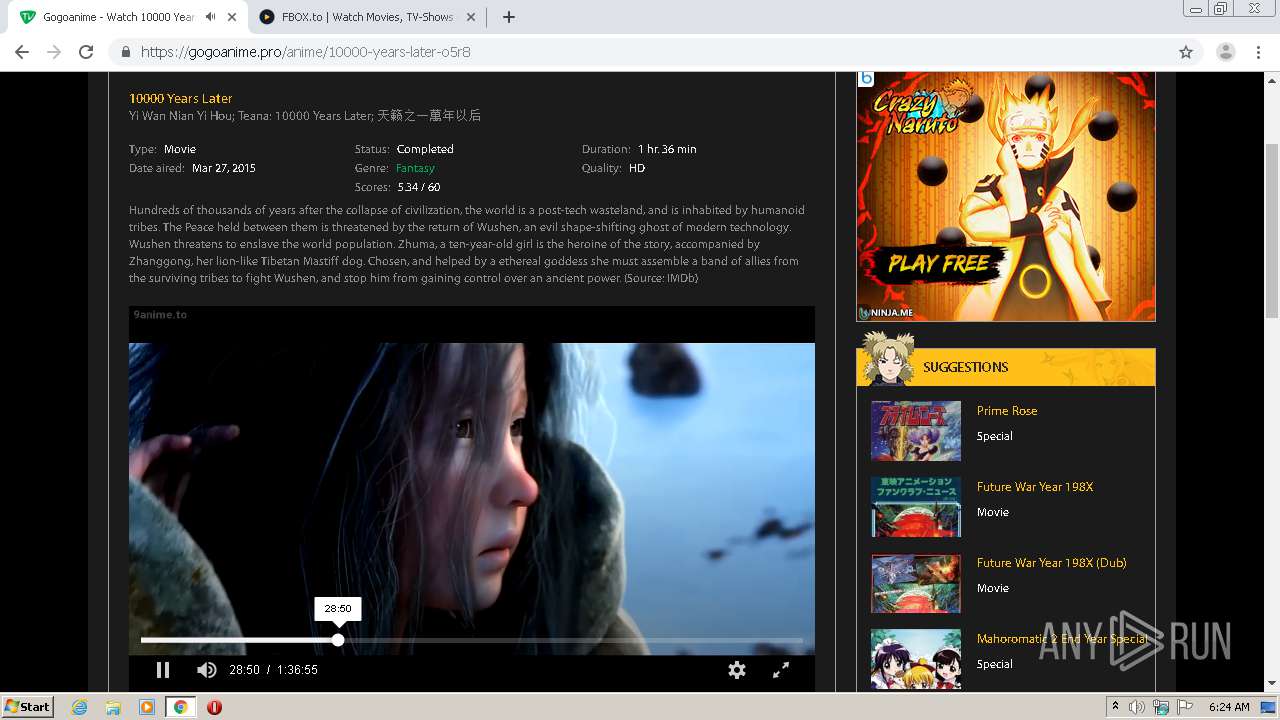
Task: Open Mahoromatic 2 End Year Special link
Action: click(1062, 639)
